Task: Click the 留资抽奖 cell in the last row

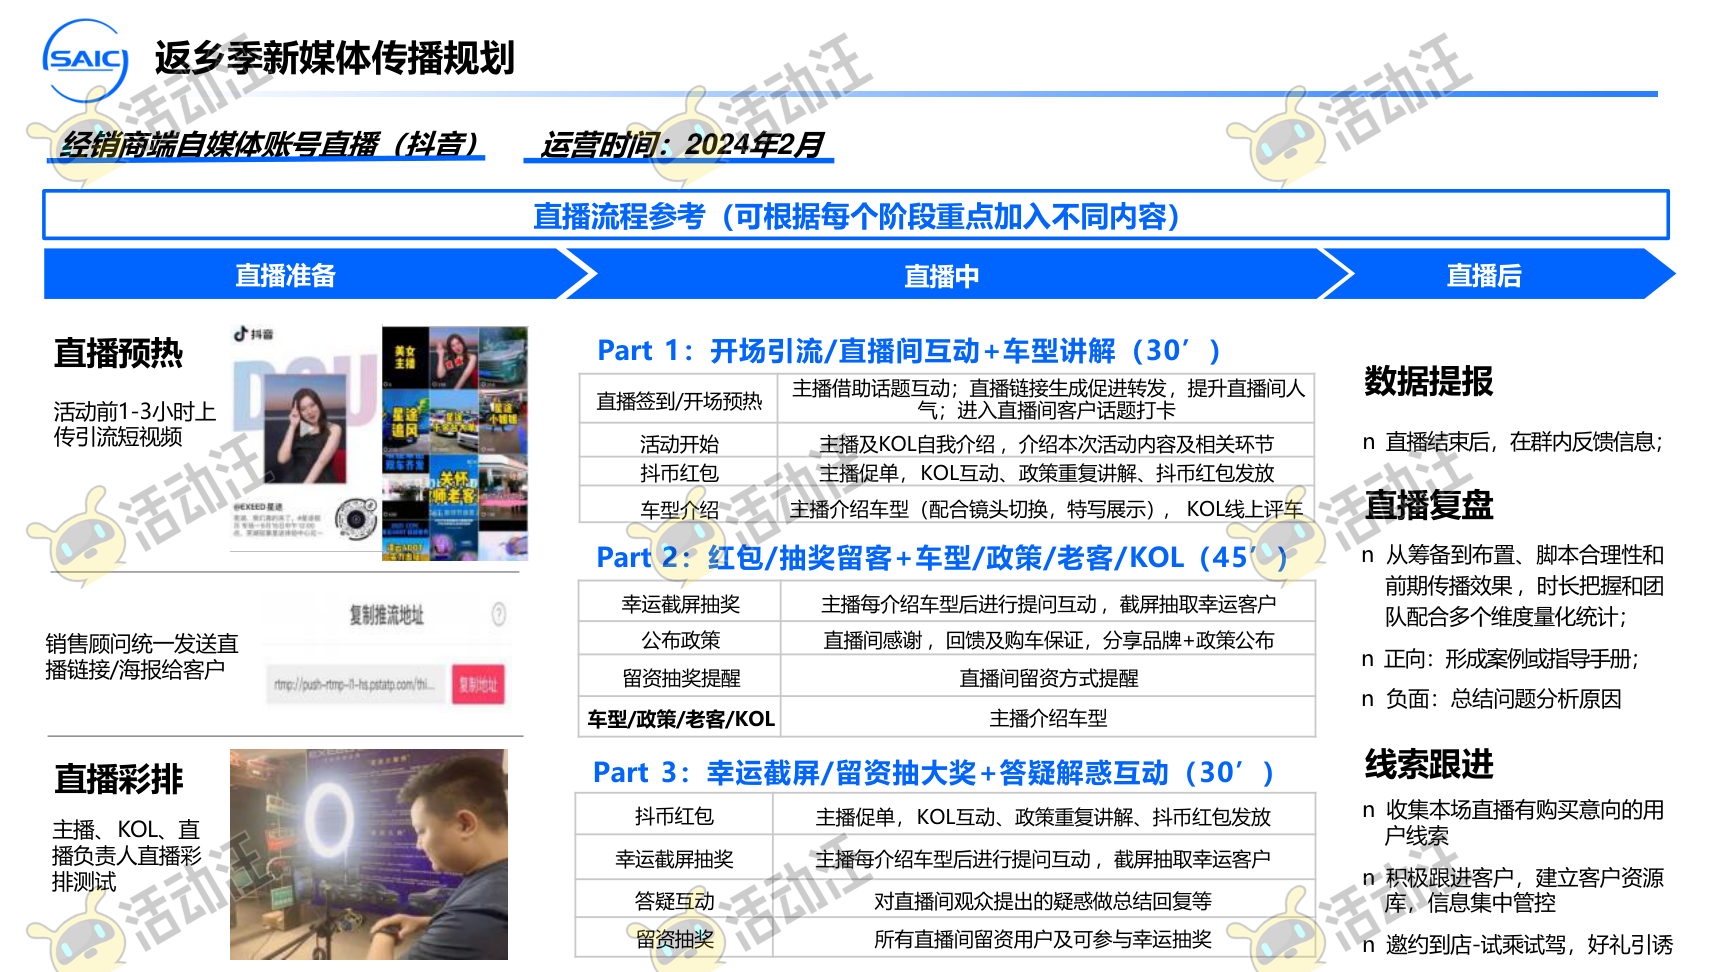Action: click(x=674, y=939)
